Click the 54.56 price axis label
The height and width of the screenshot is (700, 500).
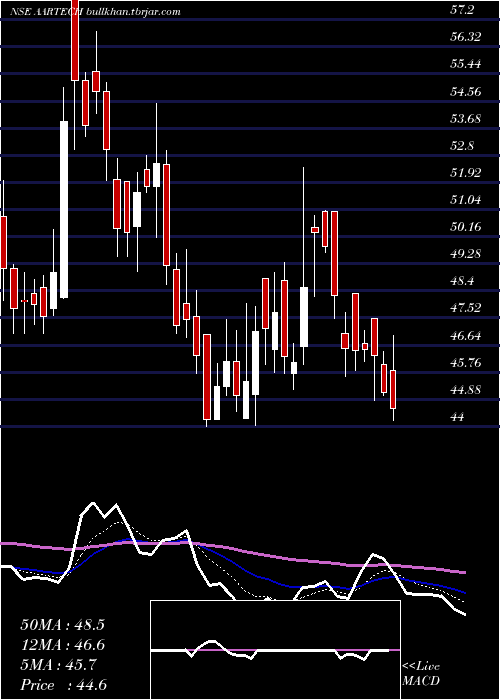466,92
